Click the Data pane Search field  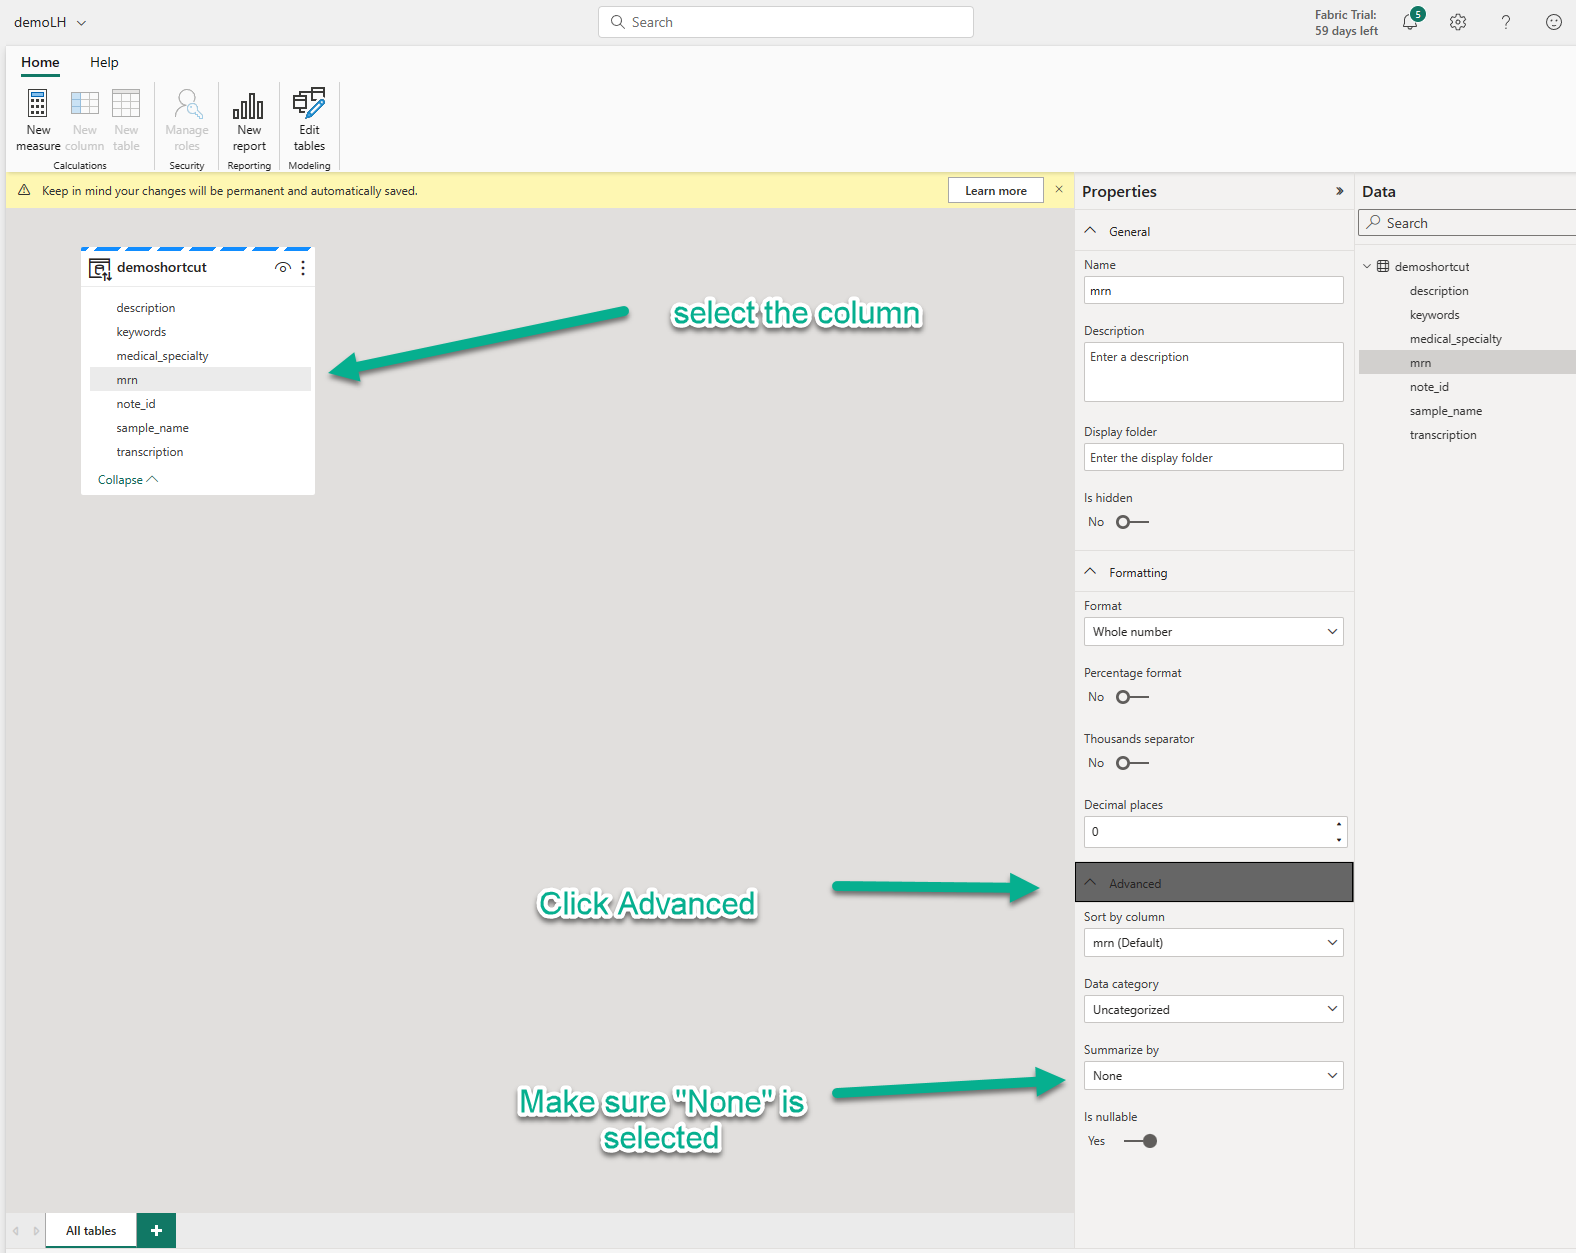[x=1466, y=223]
